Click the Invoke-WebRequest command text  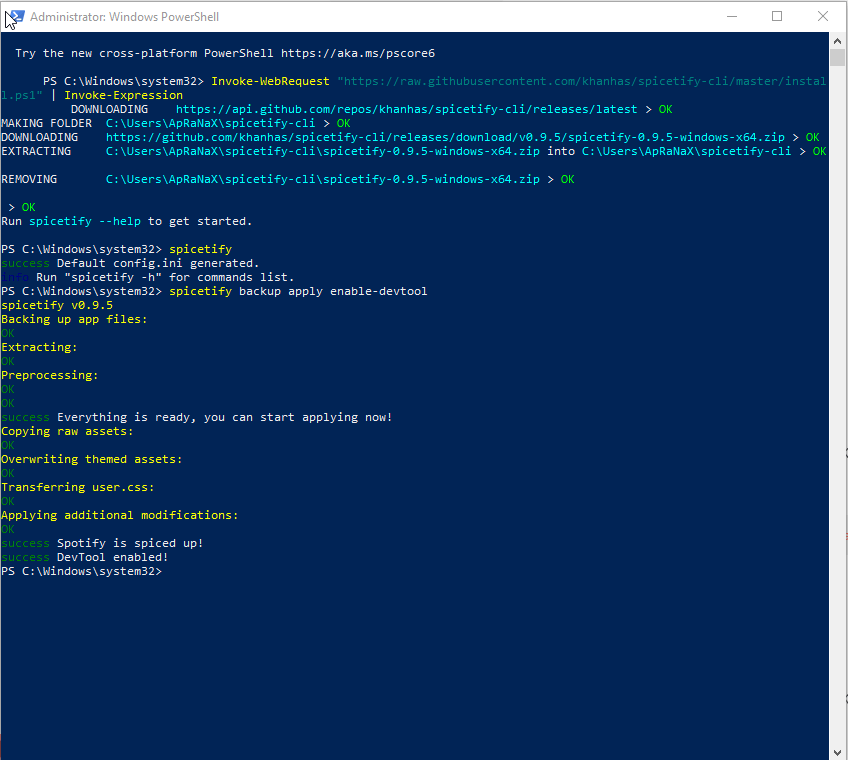click(270, 81)
